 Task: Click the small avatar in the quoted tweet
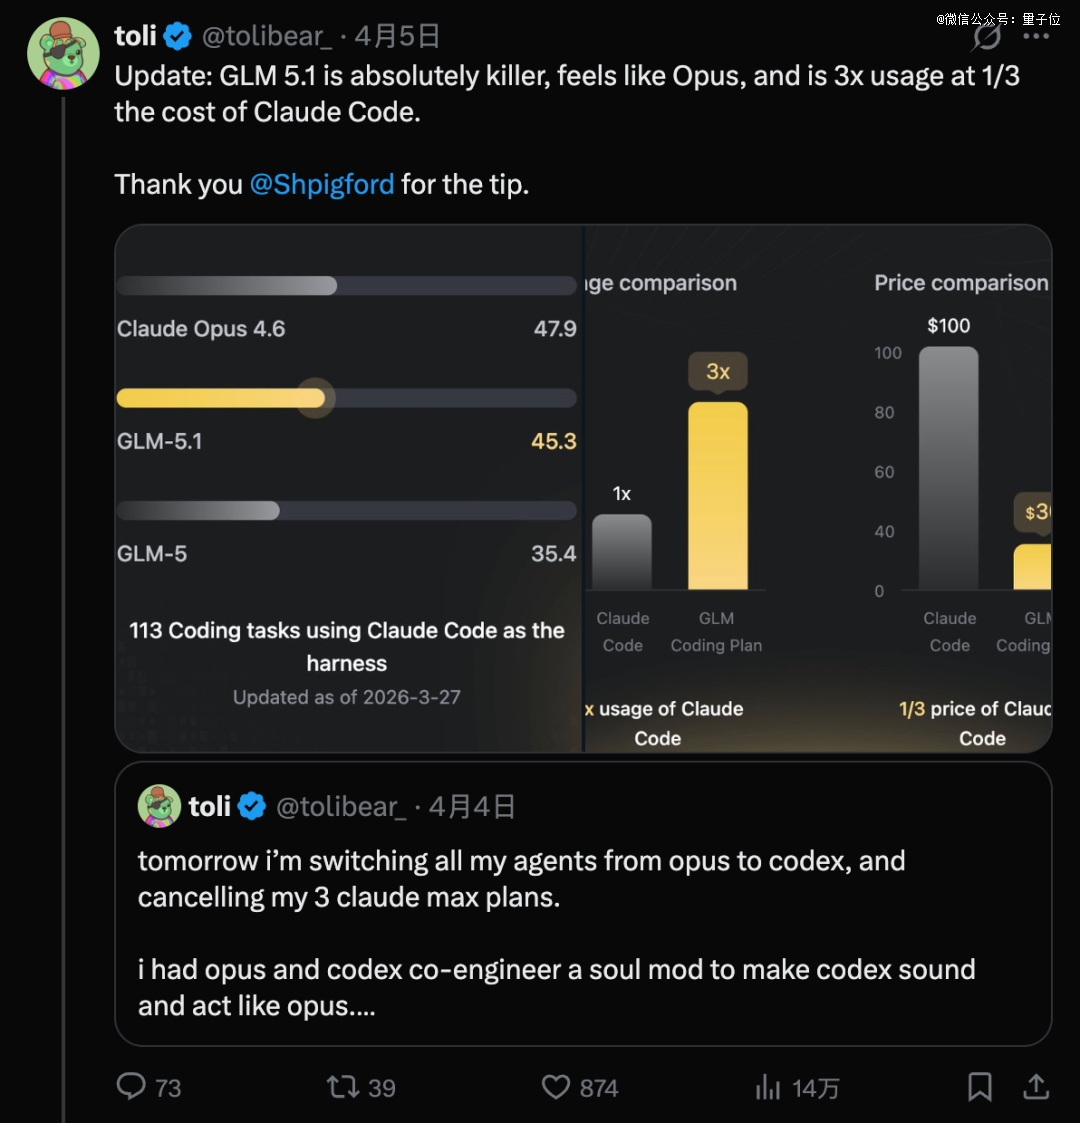point(159,806)
